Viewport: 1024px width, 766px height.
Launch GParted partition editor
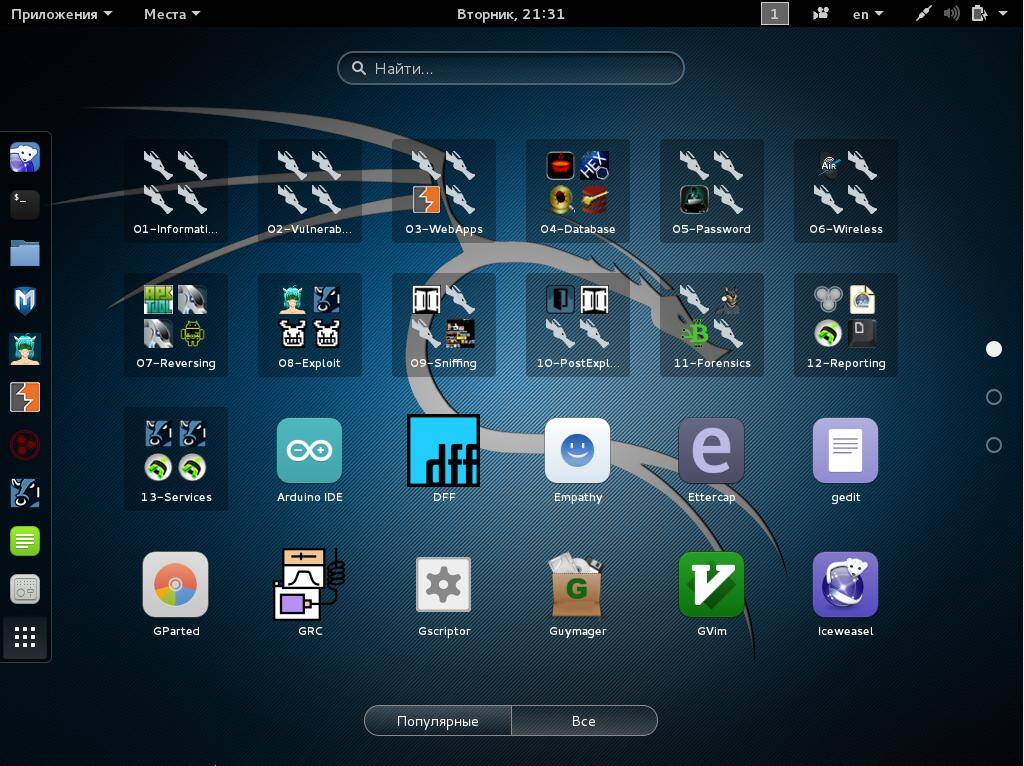[x=176, y=592]
